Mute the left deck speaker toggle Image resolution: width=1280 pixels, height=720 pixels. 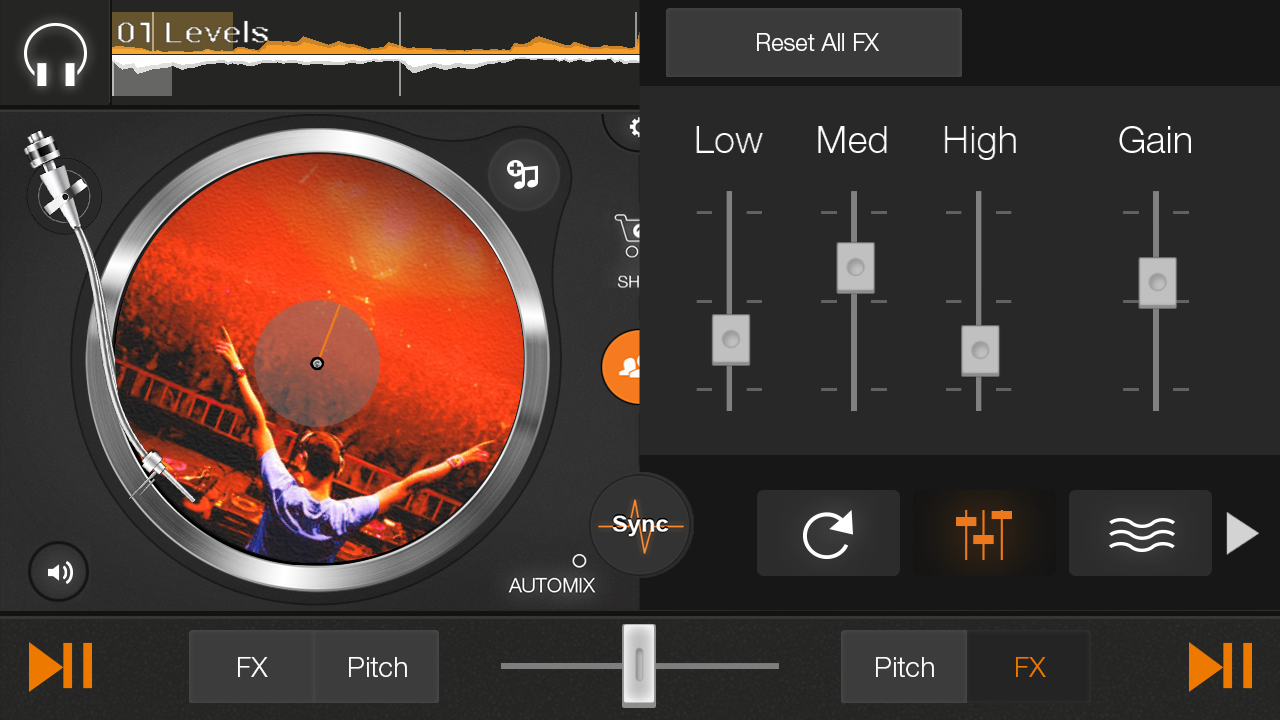tap(59, 572)
